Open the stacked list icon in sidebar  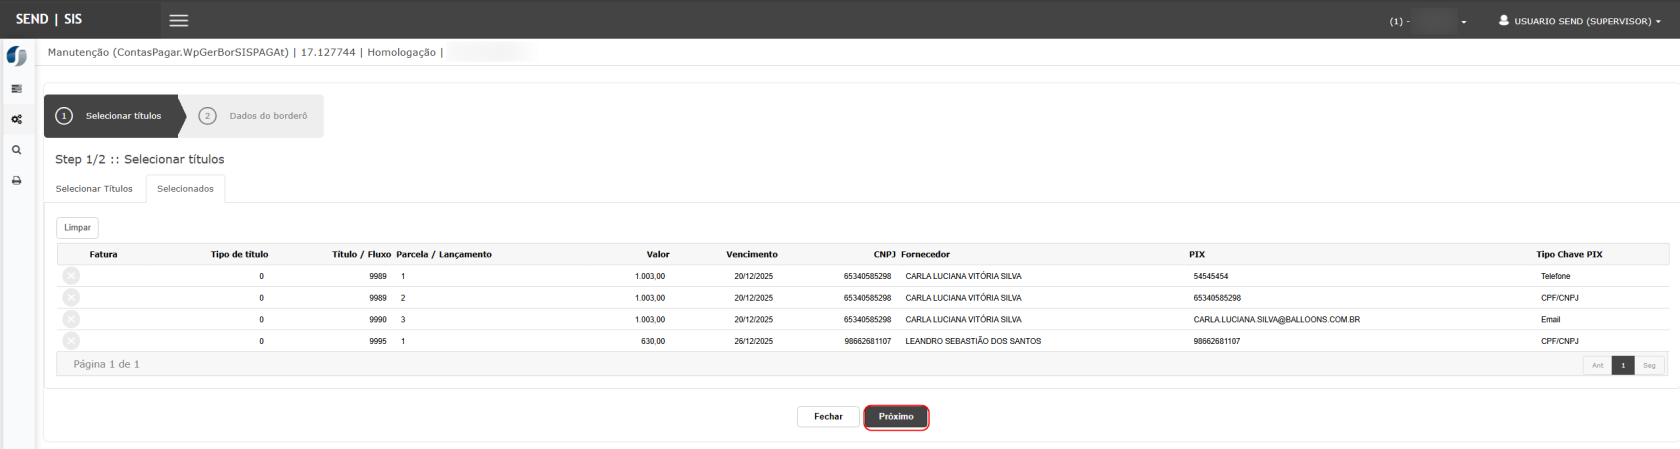[16, 89]
